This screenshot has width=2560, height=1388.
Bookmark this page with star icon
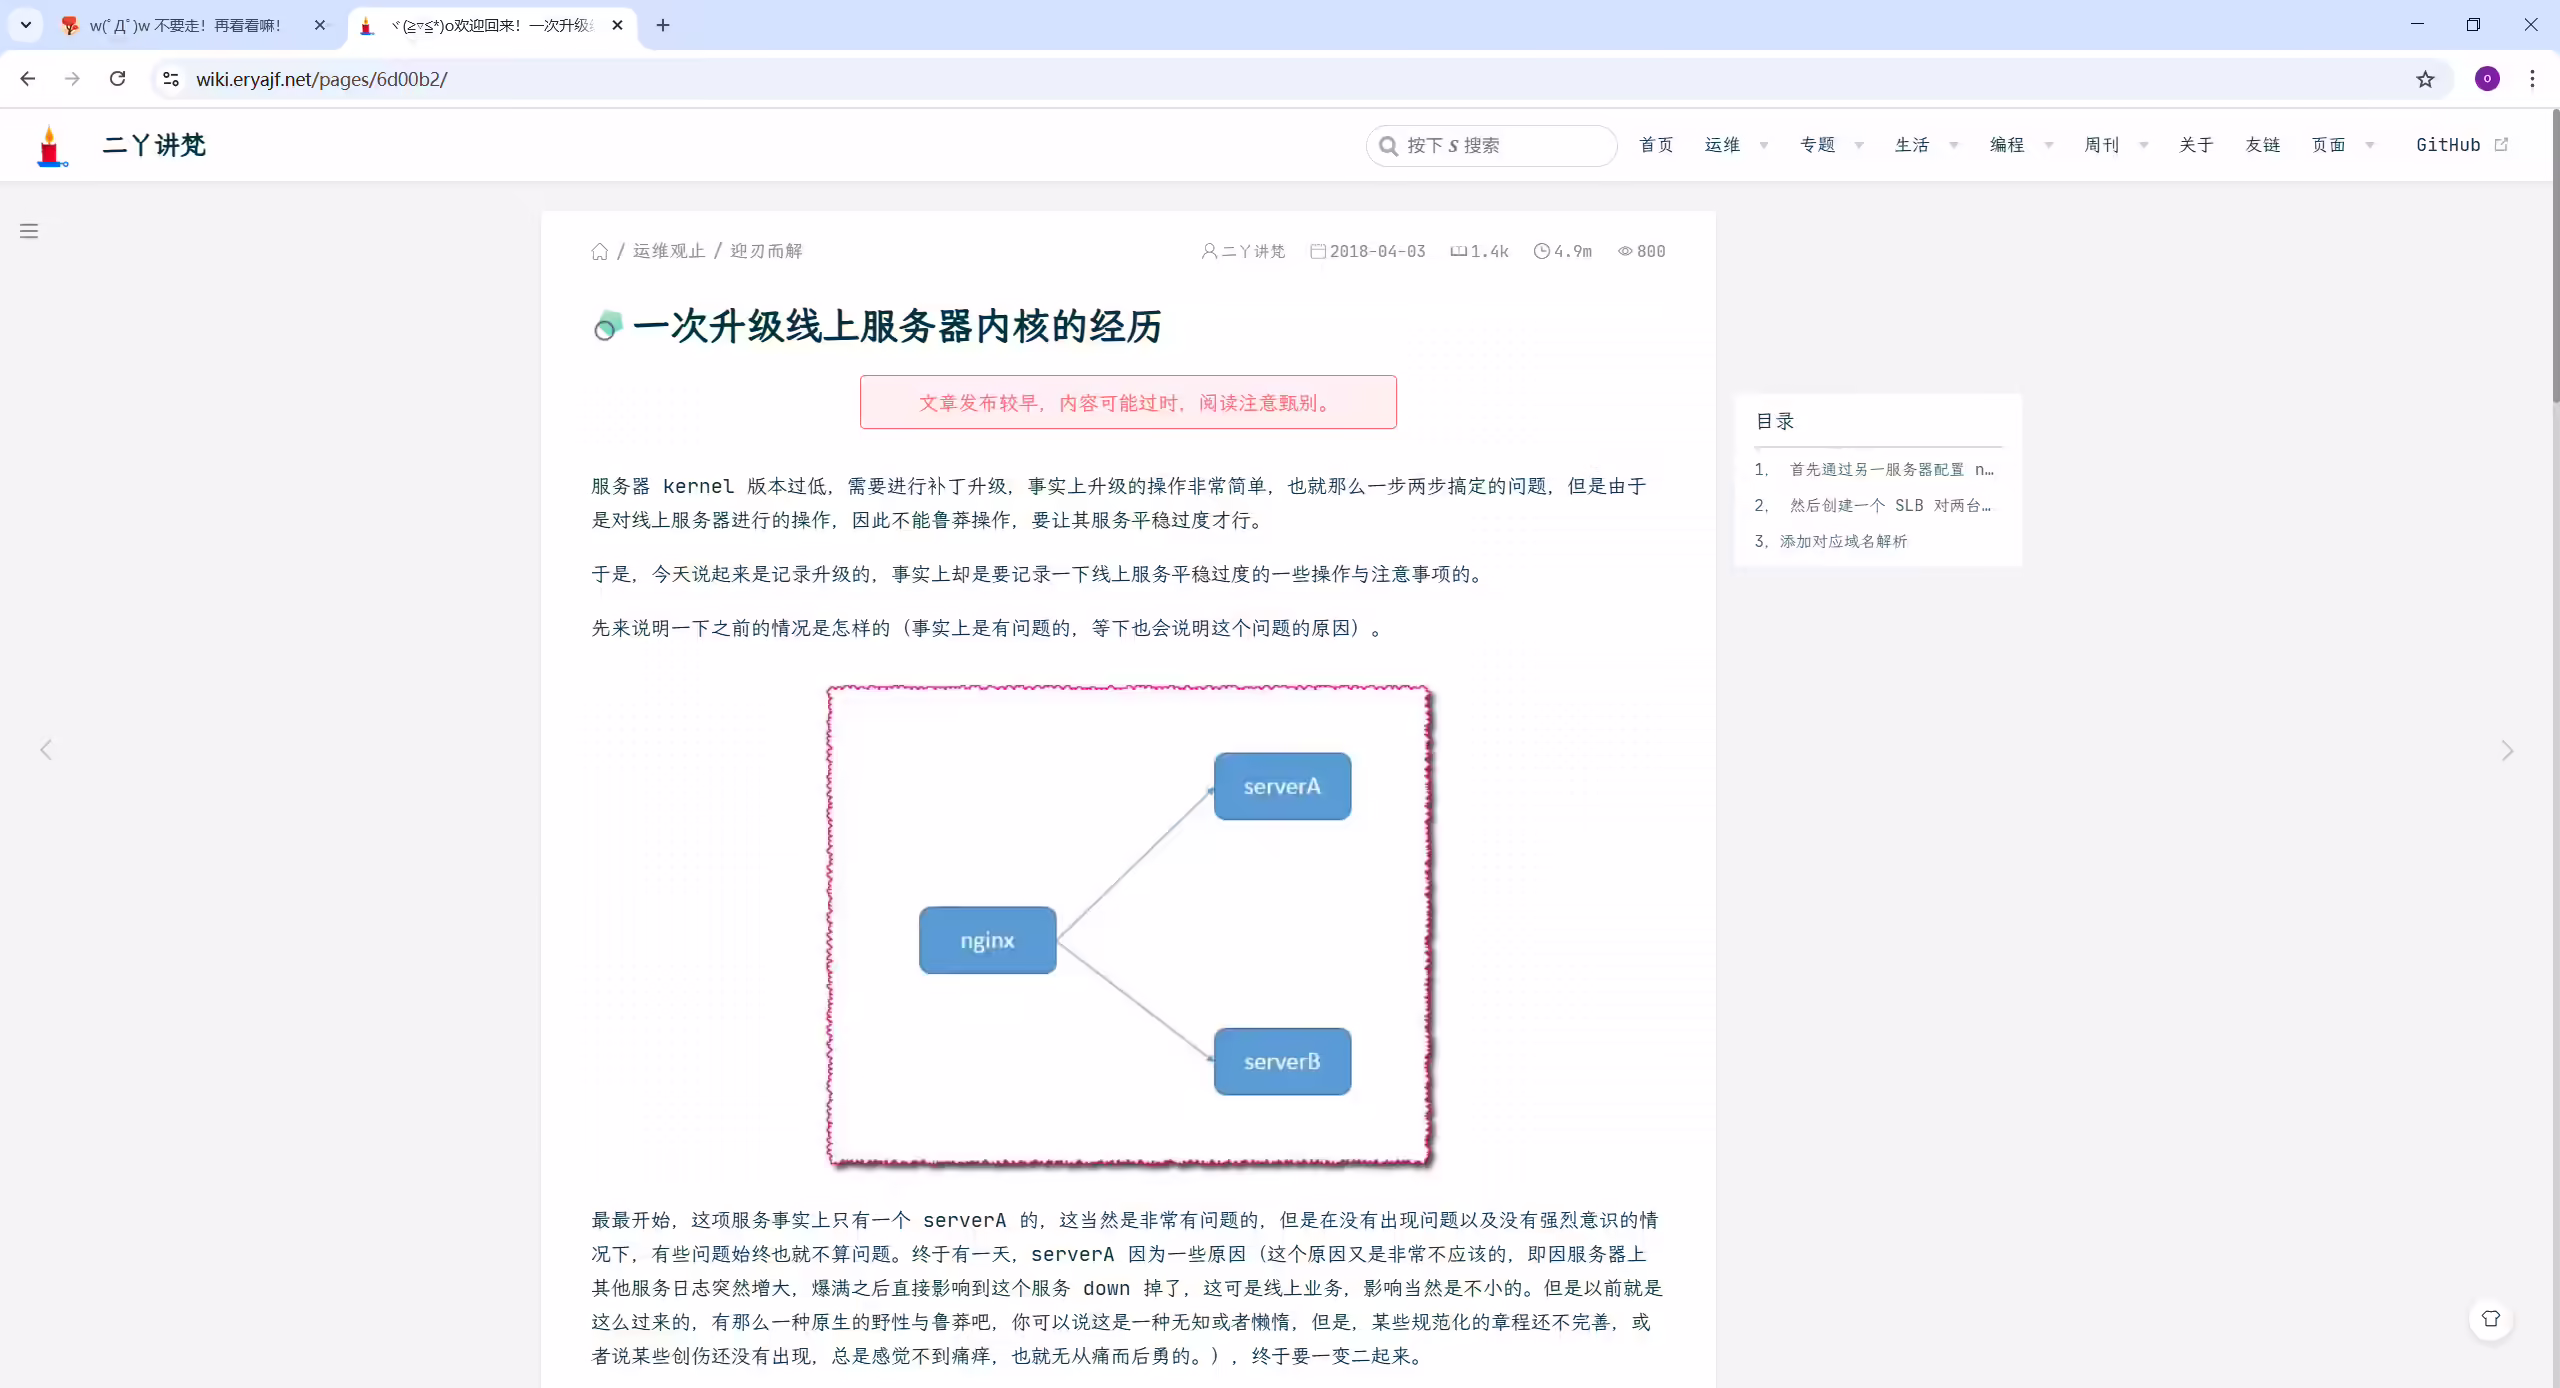pos(2425,79)
